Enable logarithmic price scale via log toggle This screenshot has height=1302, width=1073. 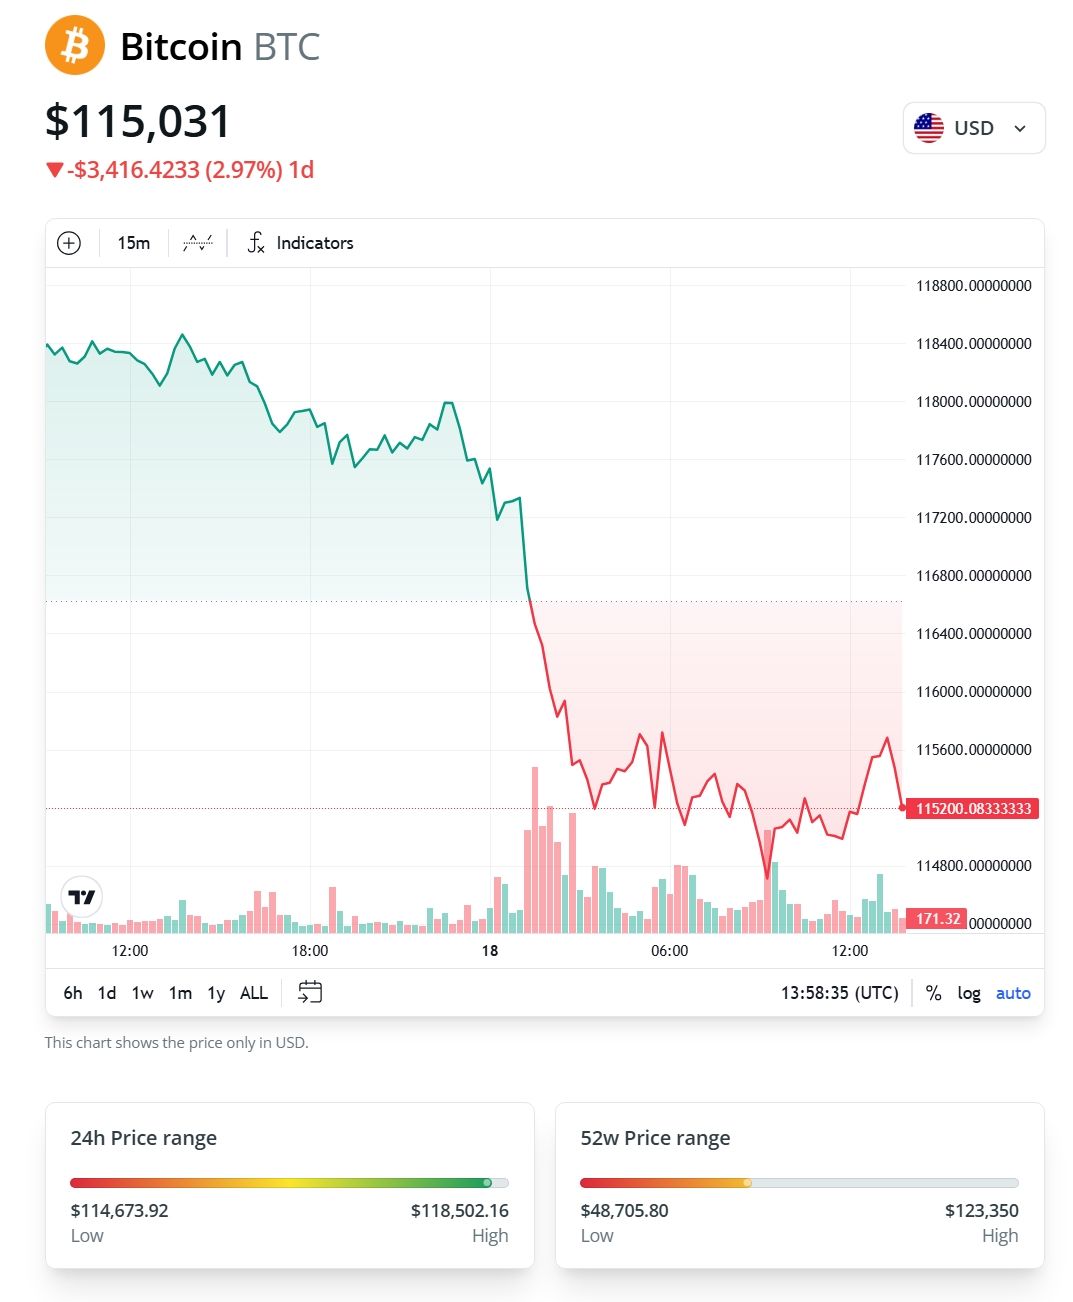tap(968, 992)
